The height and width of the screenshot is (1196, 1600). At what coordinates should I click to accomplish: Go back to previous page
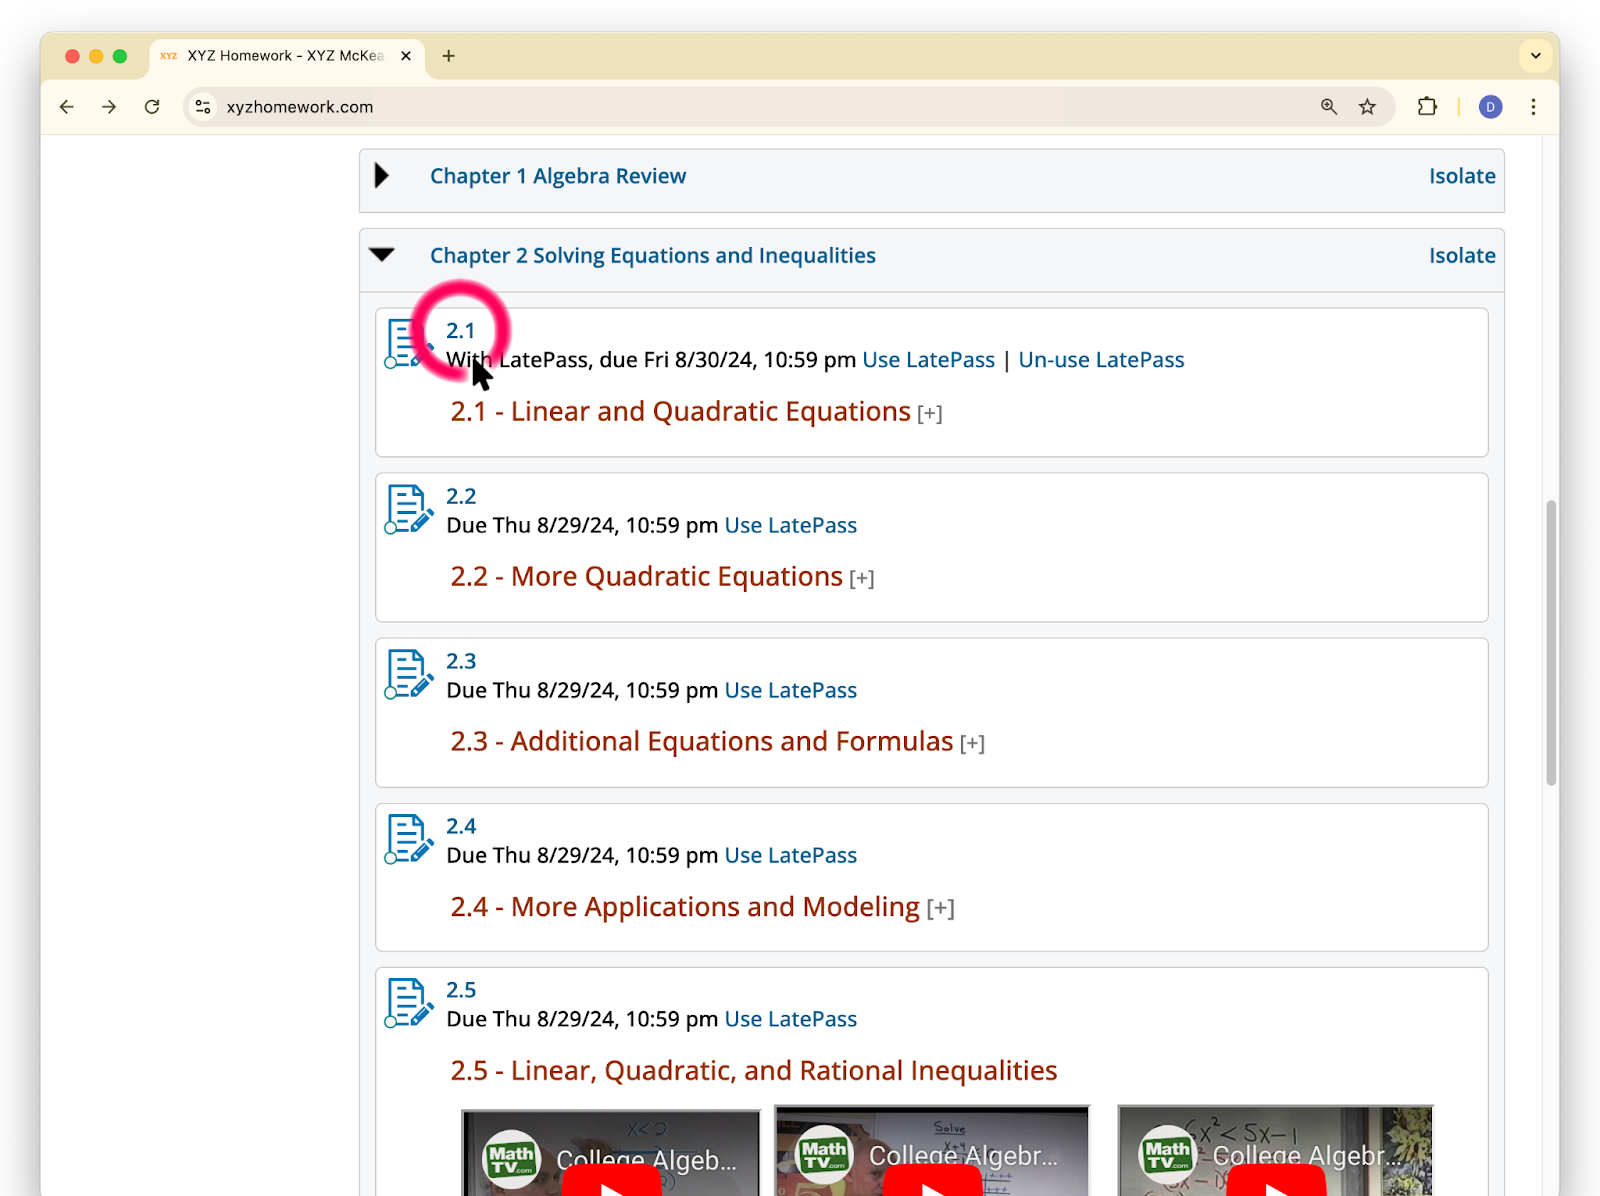click(x=67, y=107)
